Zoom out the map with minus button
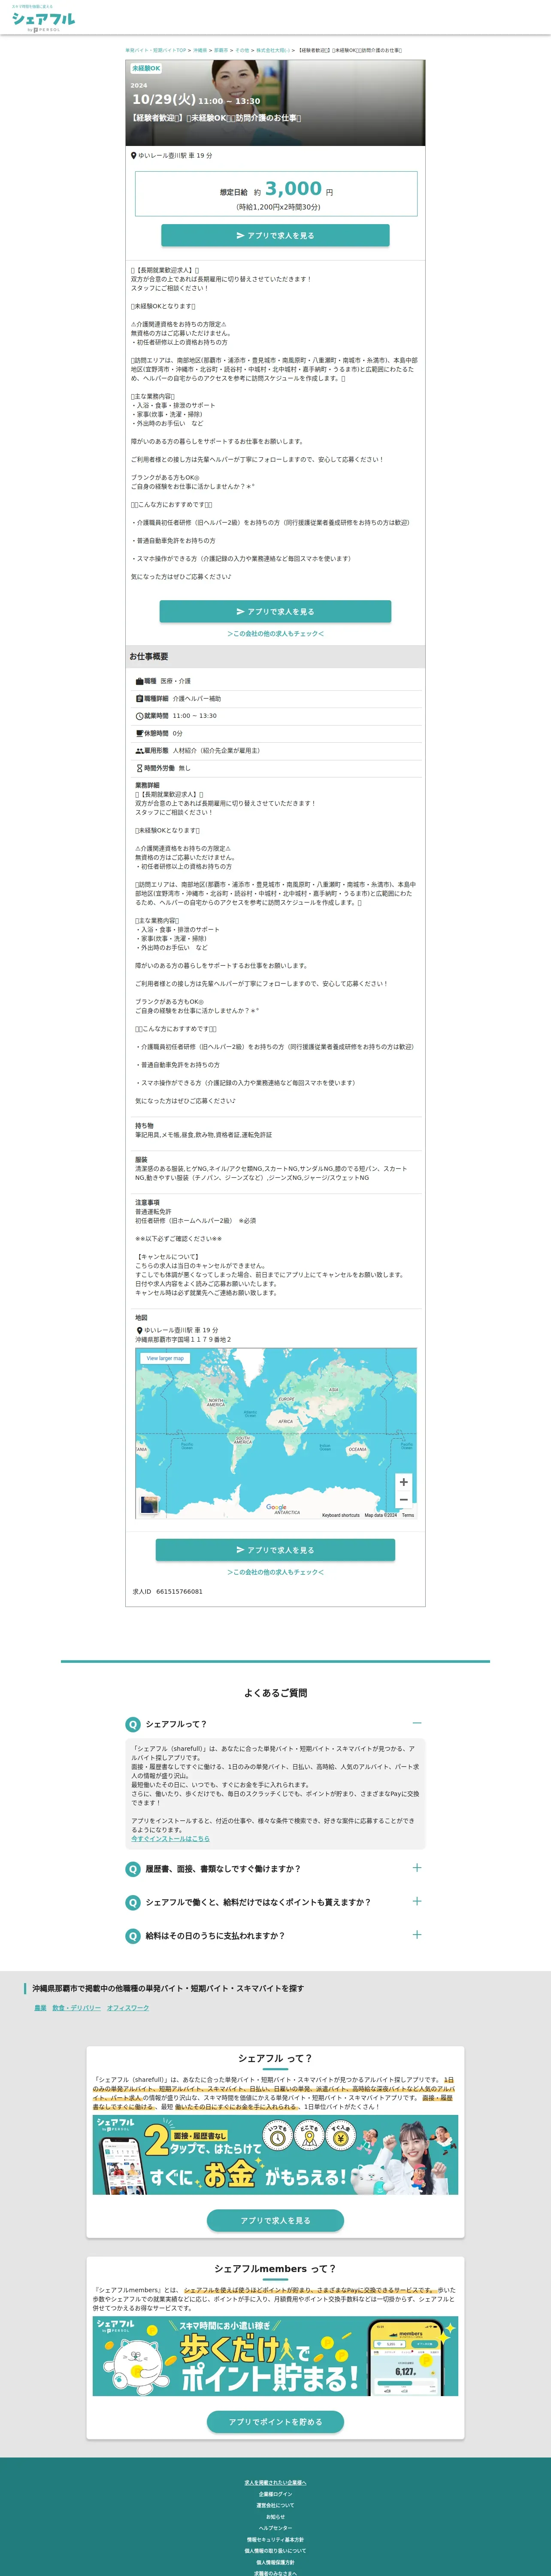 coord(403,1500)
